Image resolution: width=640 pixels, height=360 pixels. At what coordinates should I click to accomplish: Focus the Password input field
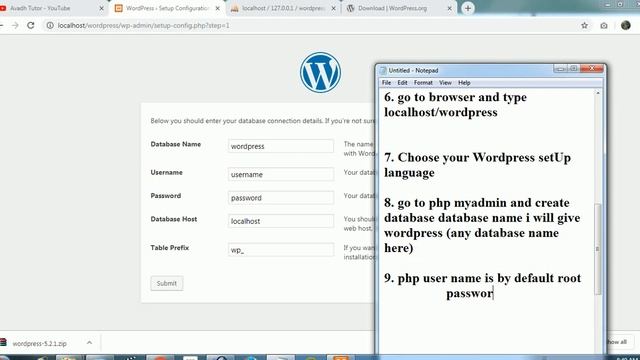click(x=281, y=198)
